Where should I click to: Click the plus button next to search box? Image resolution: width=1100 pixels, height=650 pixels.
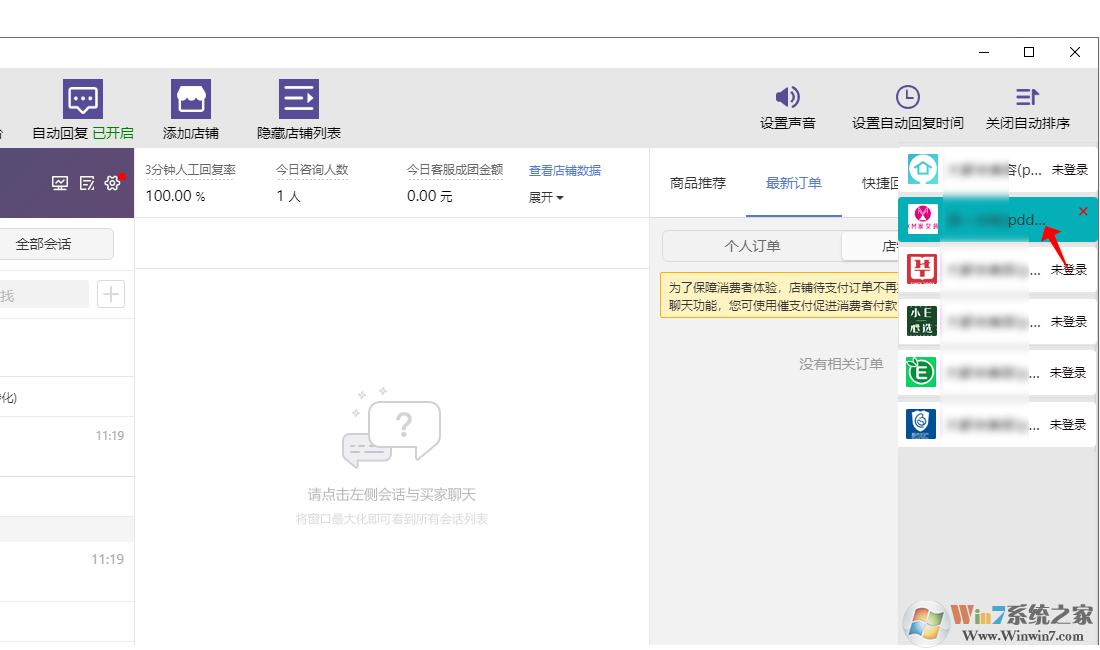[x=110, y=293]
